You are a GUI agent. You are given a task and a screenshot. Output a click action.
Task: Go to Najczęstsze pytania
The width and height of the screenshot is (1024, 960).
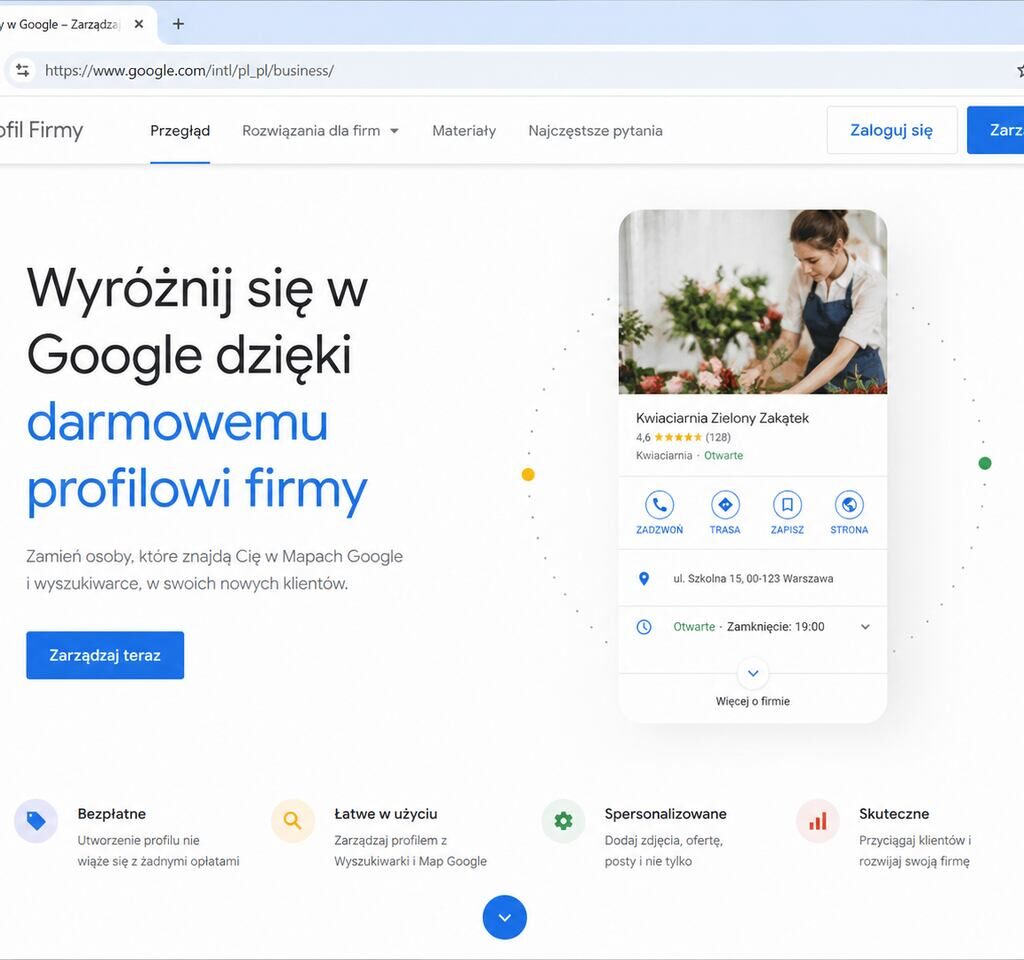pyautogui.click(x=596, y=131)
